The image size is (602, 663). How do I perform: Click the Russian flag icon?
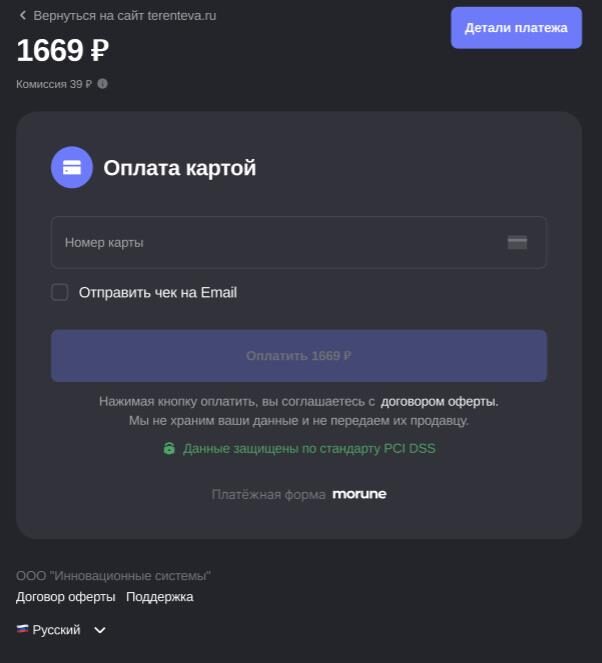(22, 630)
